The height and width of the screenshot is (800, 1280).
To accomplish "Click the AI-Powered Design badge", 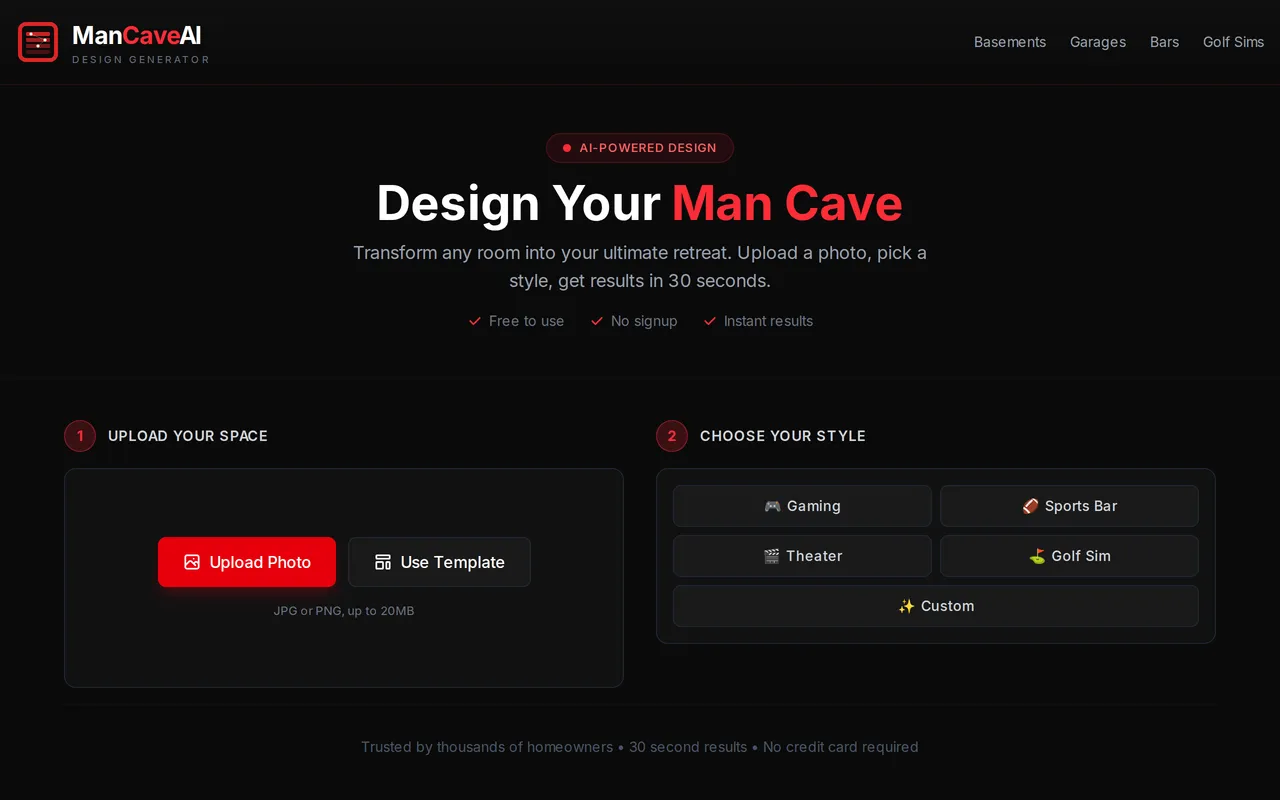I will click(x=640, y=148).
